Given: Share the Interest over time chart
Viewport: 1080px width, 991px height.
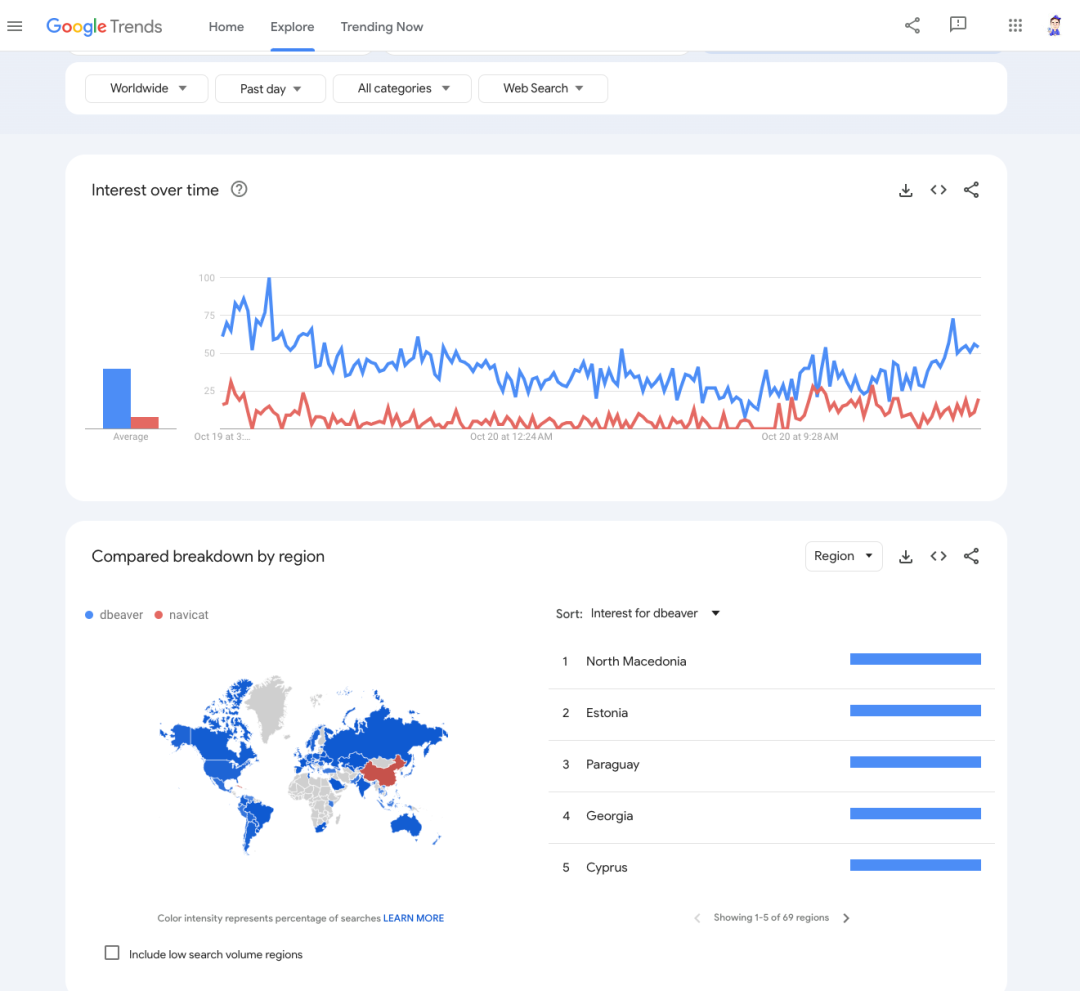Looking at the screenshot, I should coord(971,190).
